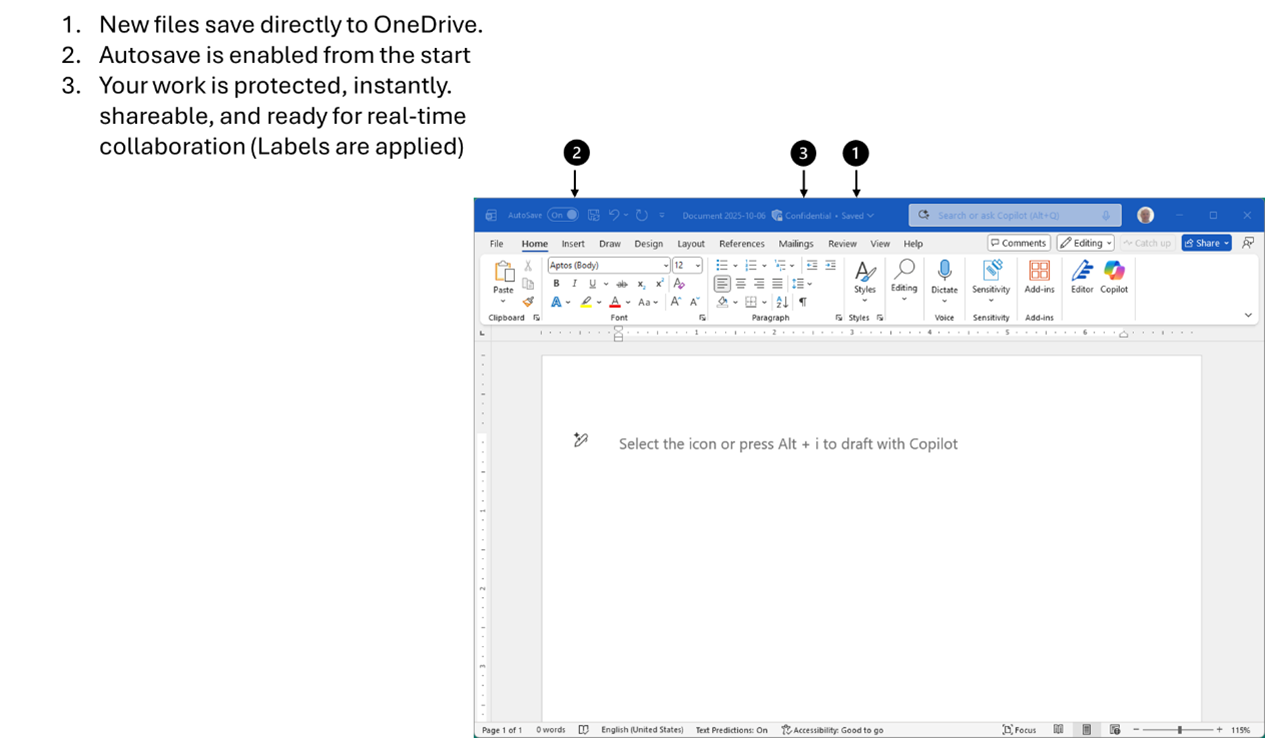The height and width of the screenshot is (738, 1265).
Task: Switch to the References tab
Action: [741, 244]
